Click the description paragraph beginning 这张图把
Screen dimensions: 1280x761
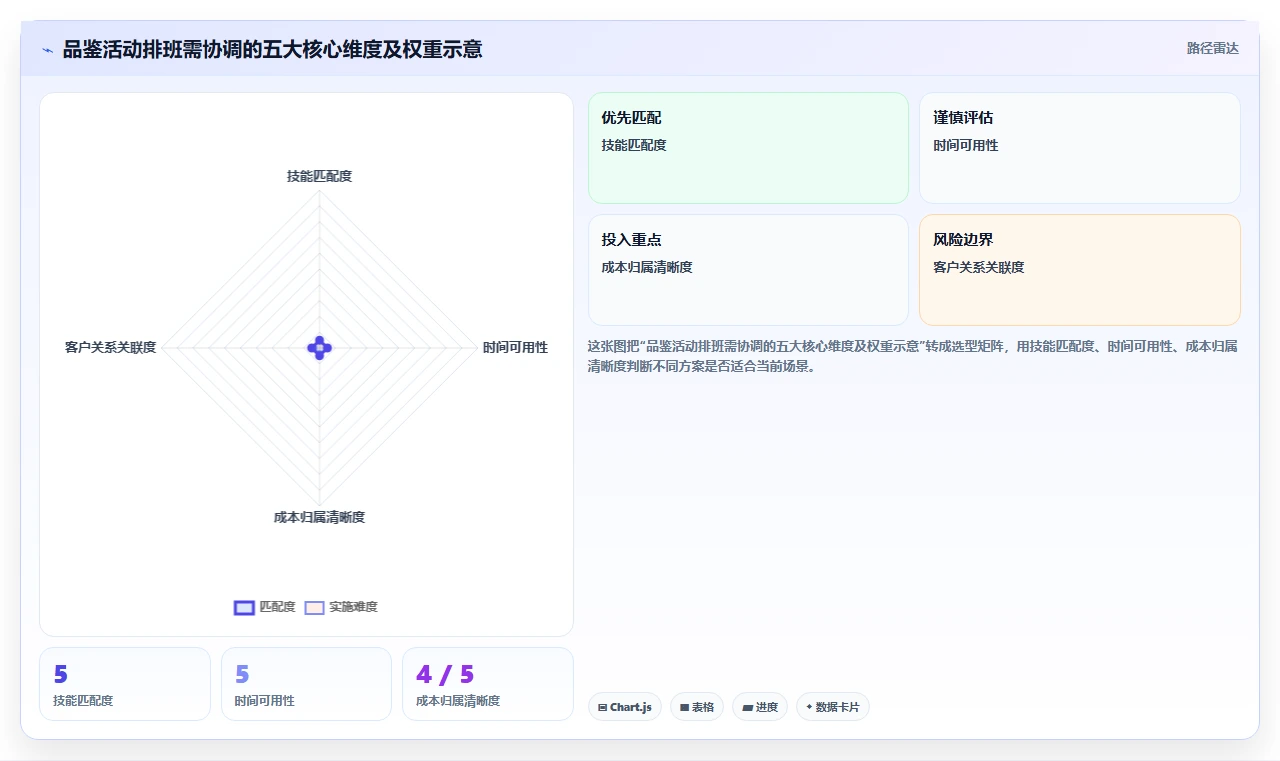pos(913,356)
